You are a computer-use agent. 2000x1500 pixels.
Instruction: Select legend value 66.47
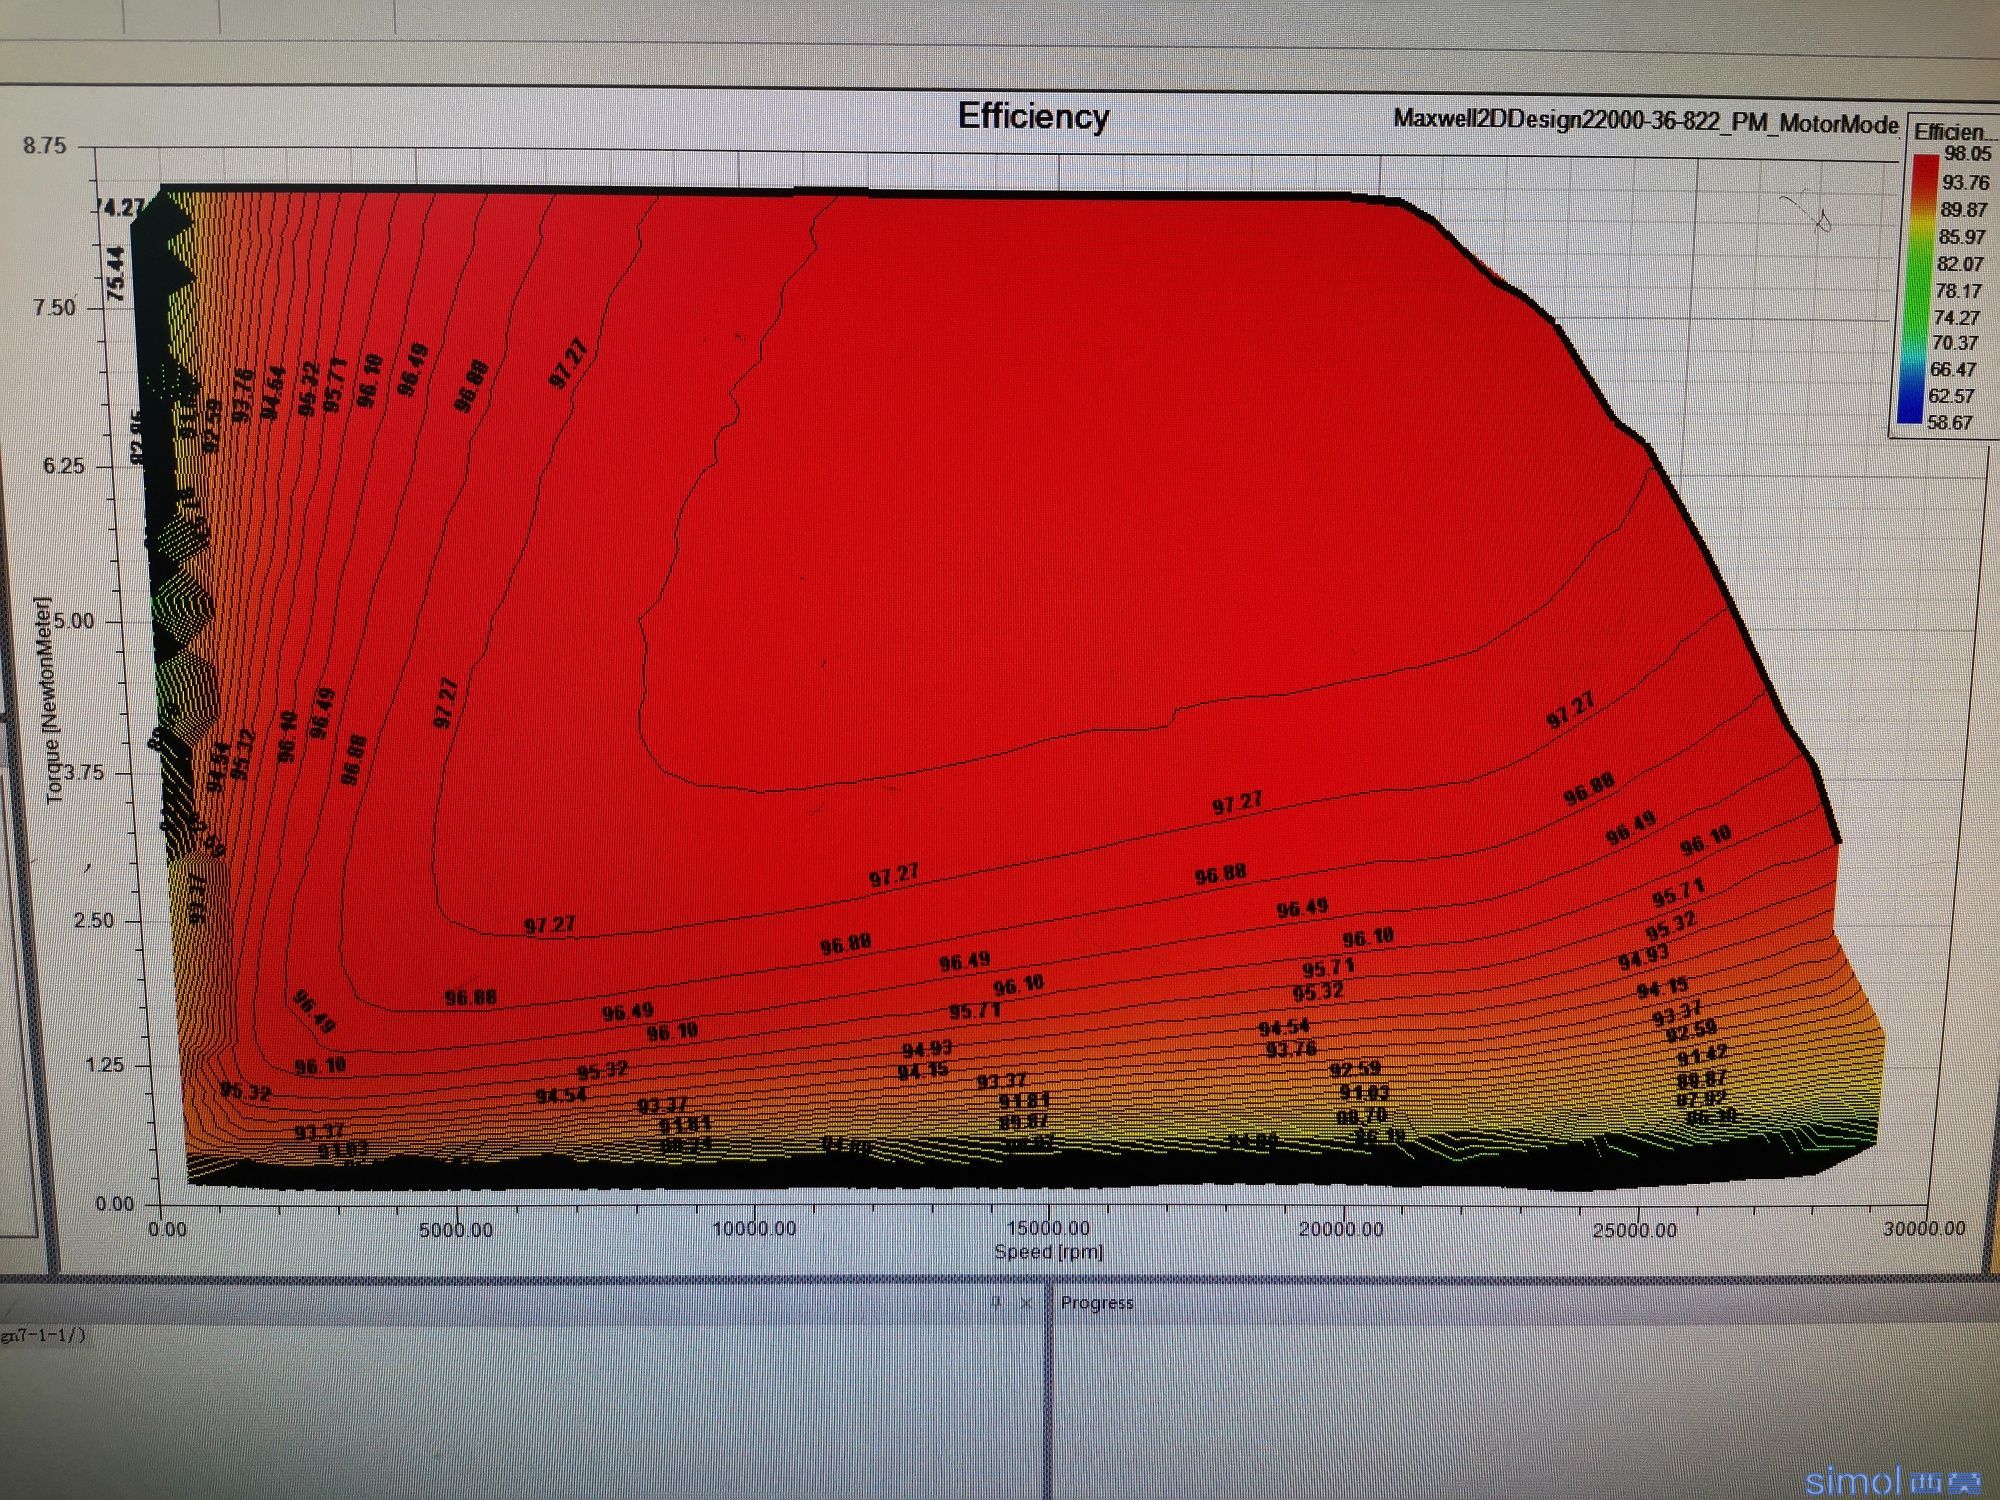tap(1952, 369)
